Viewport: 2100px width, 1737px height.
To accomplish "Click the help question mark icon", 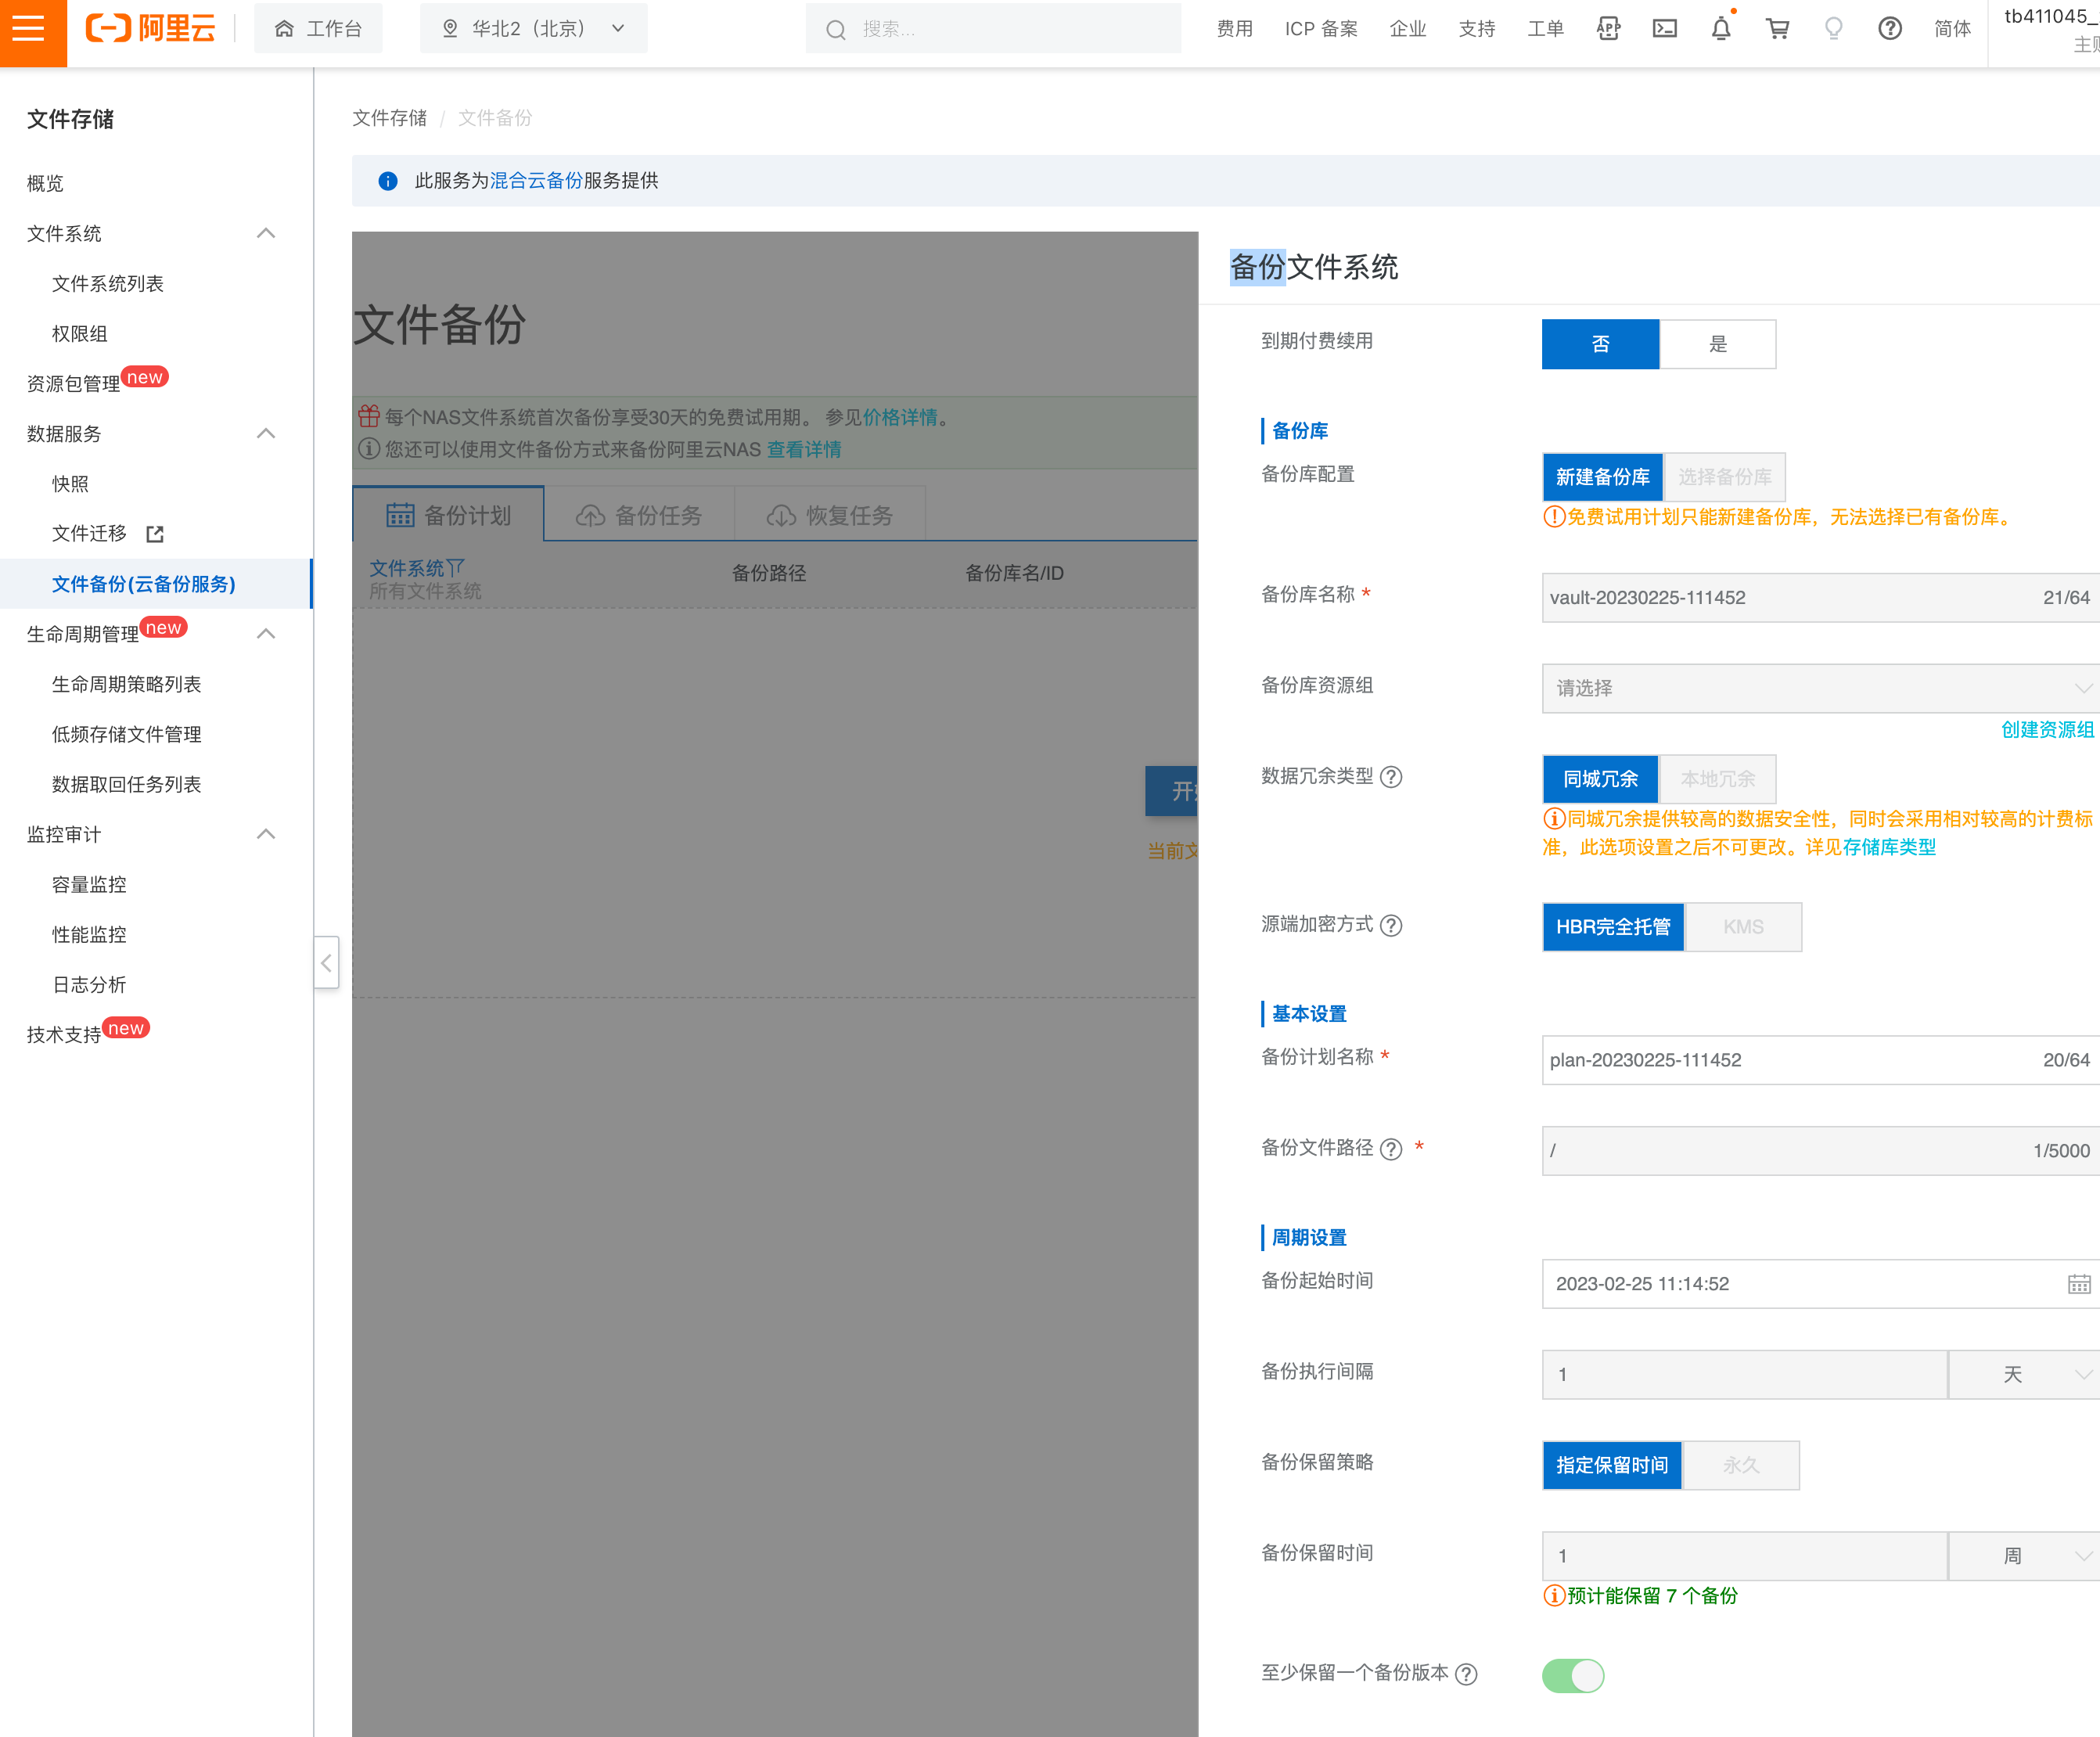I will tap(1889, 29).
